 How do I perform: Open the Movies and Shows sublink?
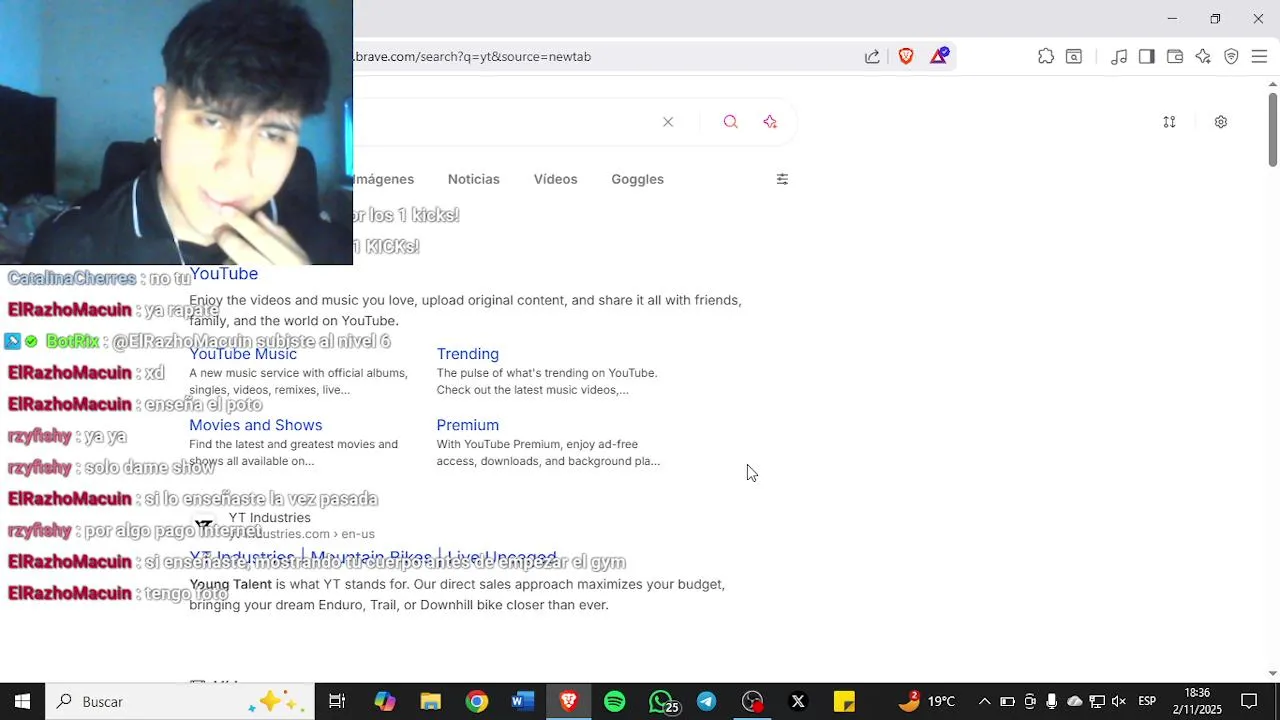255,425
